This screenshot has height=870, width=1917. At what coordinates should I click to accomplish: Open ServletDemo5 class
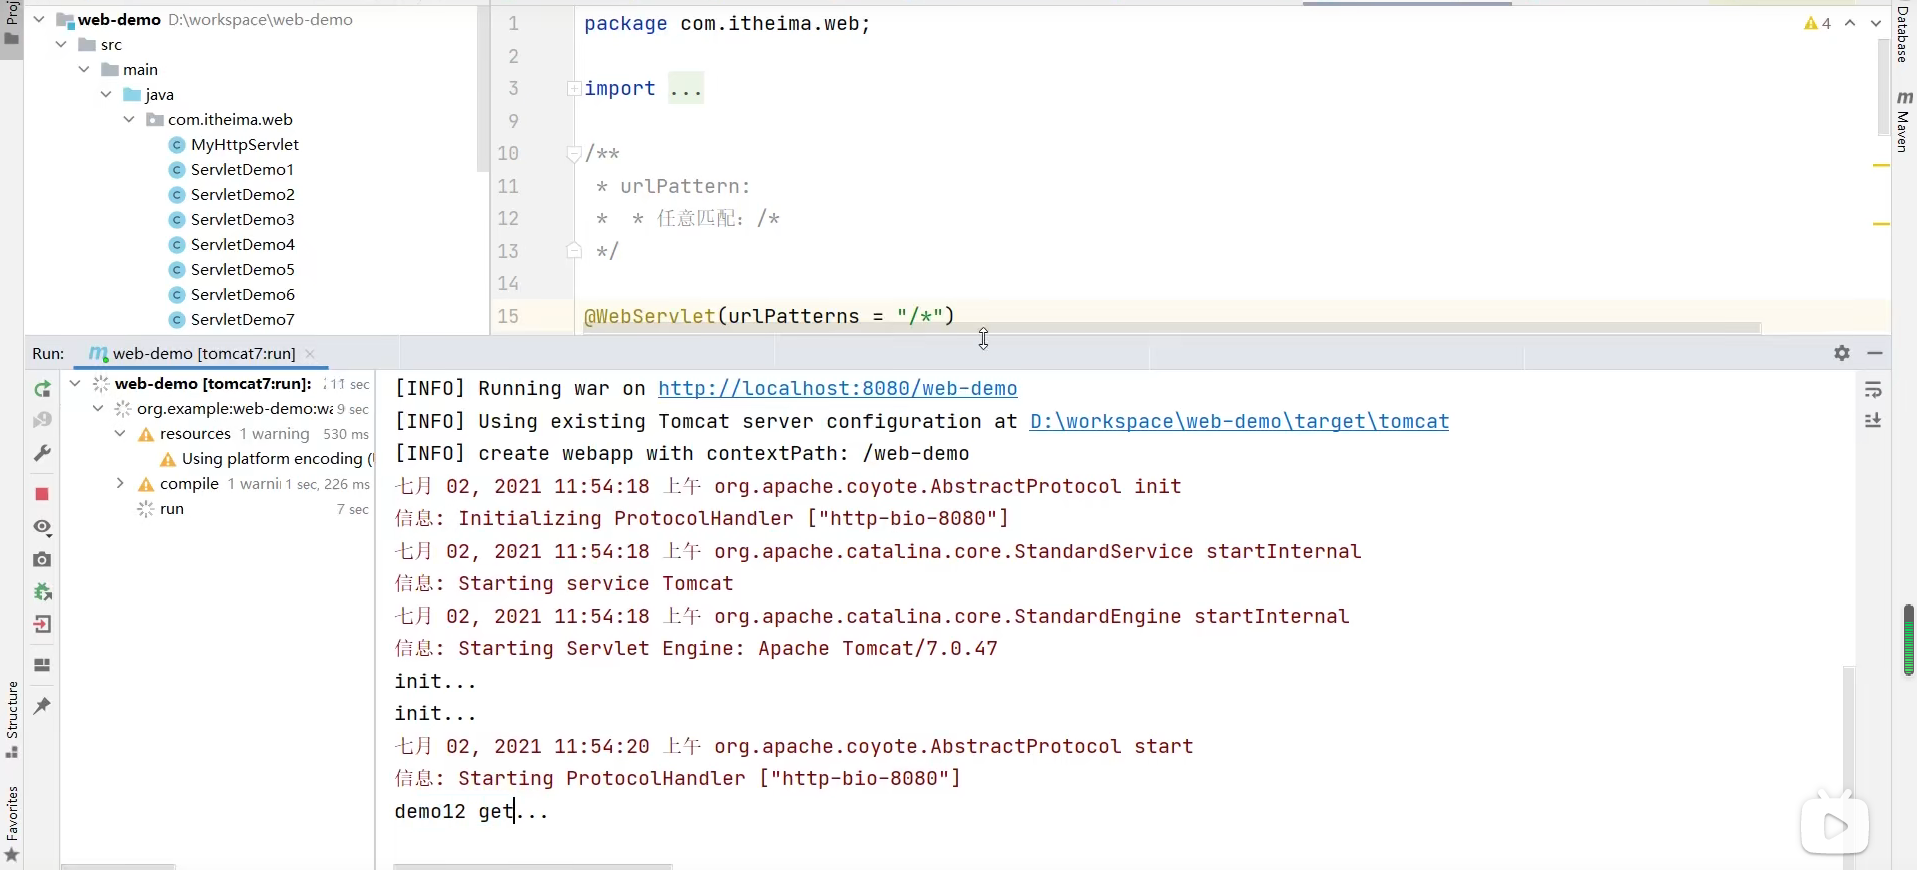[x=242, y=269]
